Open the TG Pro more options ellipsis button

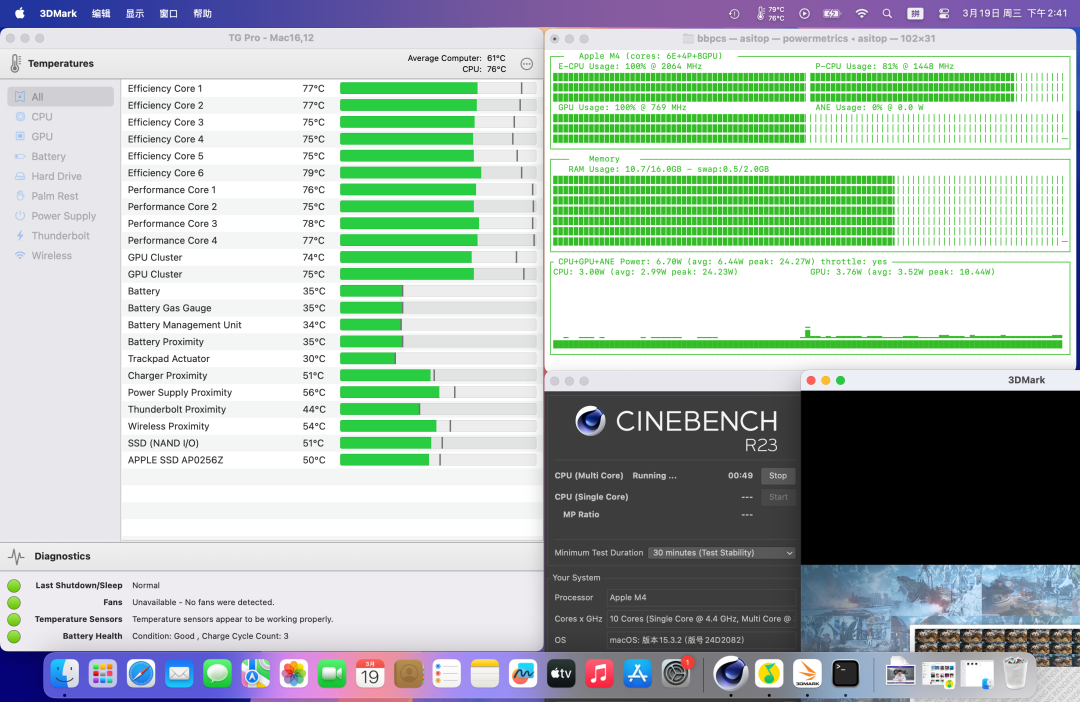[x=527, y=64]
